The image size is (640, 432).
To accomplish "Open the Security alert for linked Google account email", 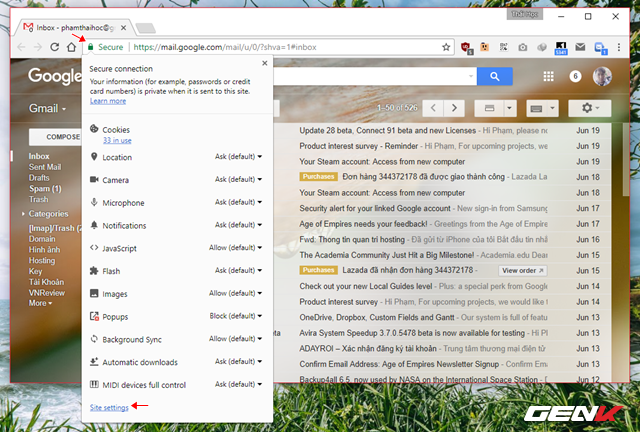I will 423,208.
